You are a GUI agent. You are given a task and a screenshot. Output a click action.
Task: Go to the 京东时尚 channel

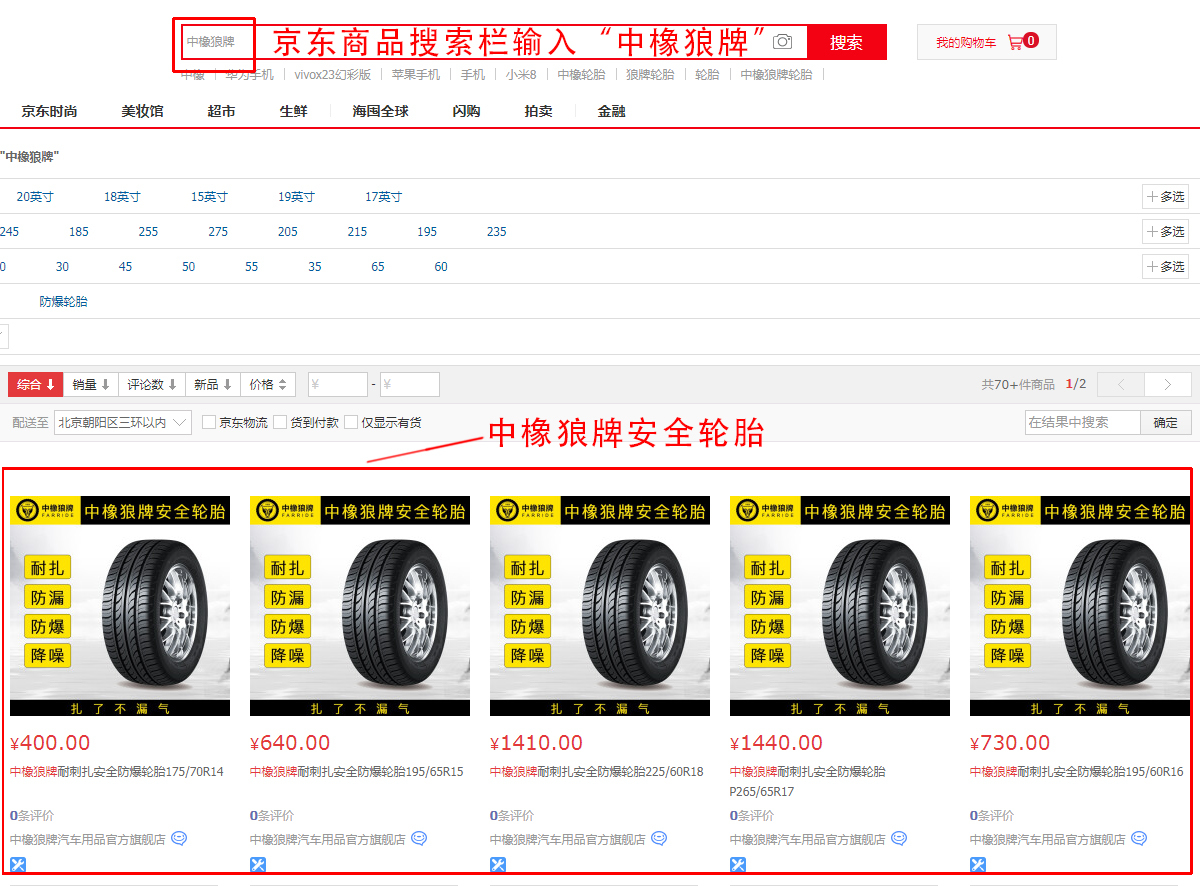coord(50,111)
